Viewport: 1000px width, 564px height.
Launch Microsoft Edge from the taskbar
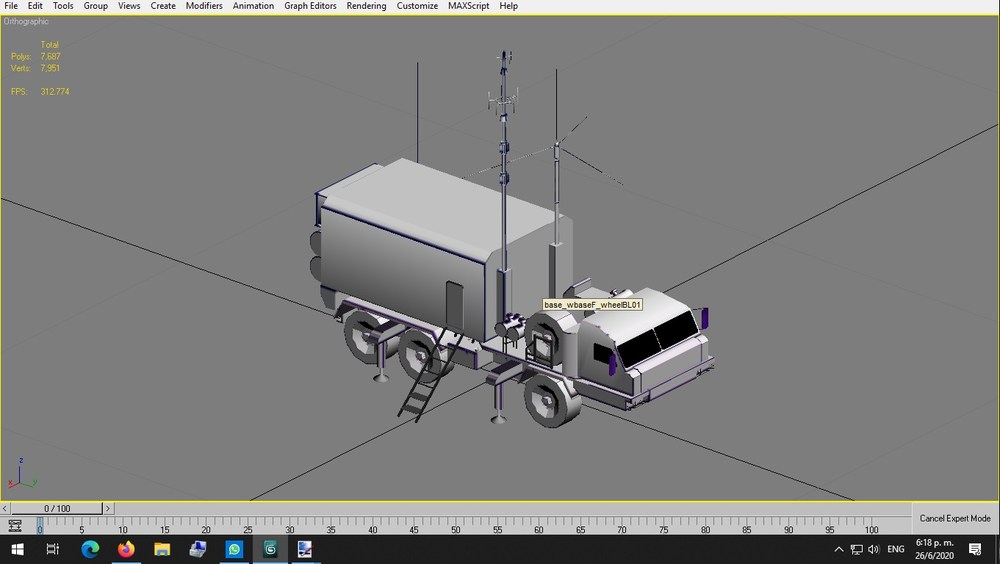coord(90,549)
